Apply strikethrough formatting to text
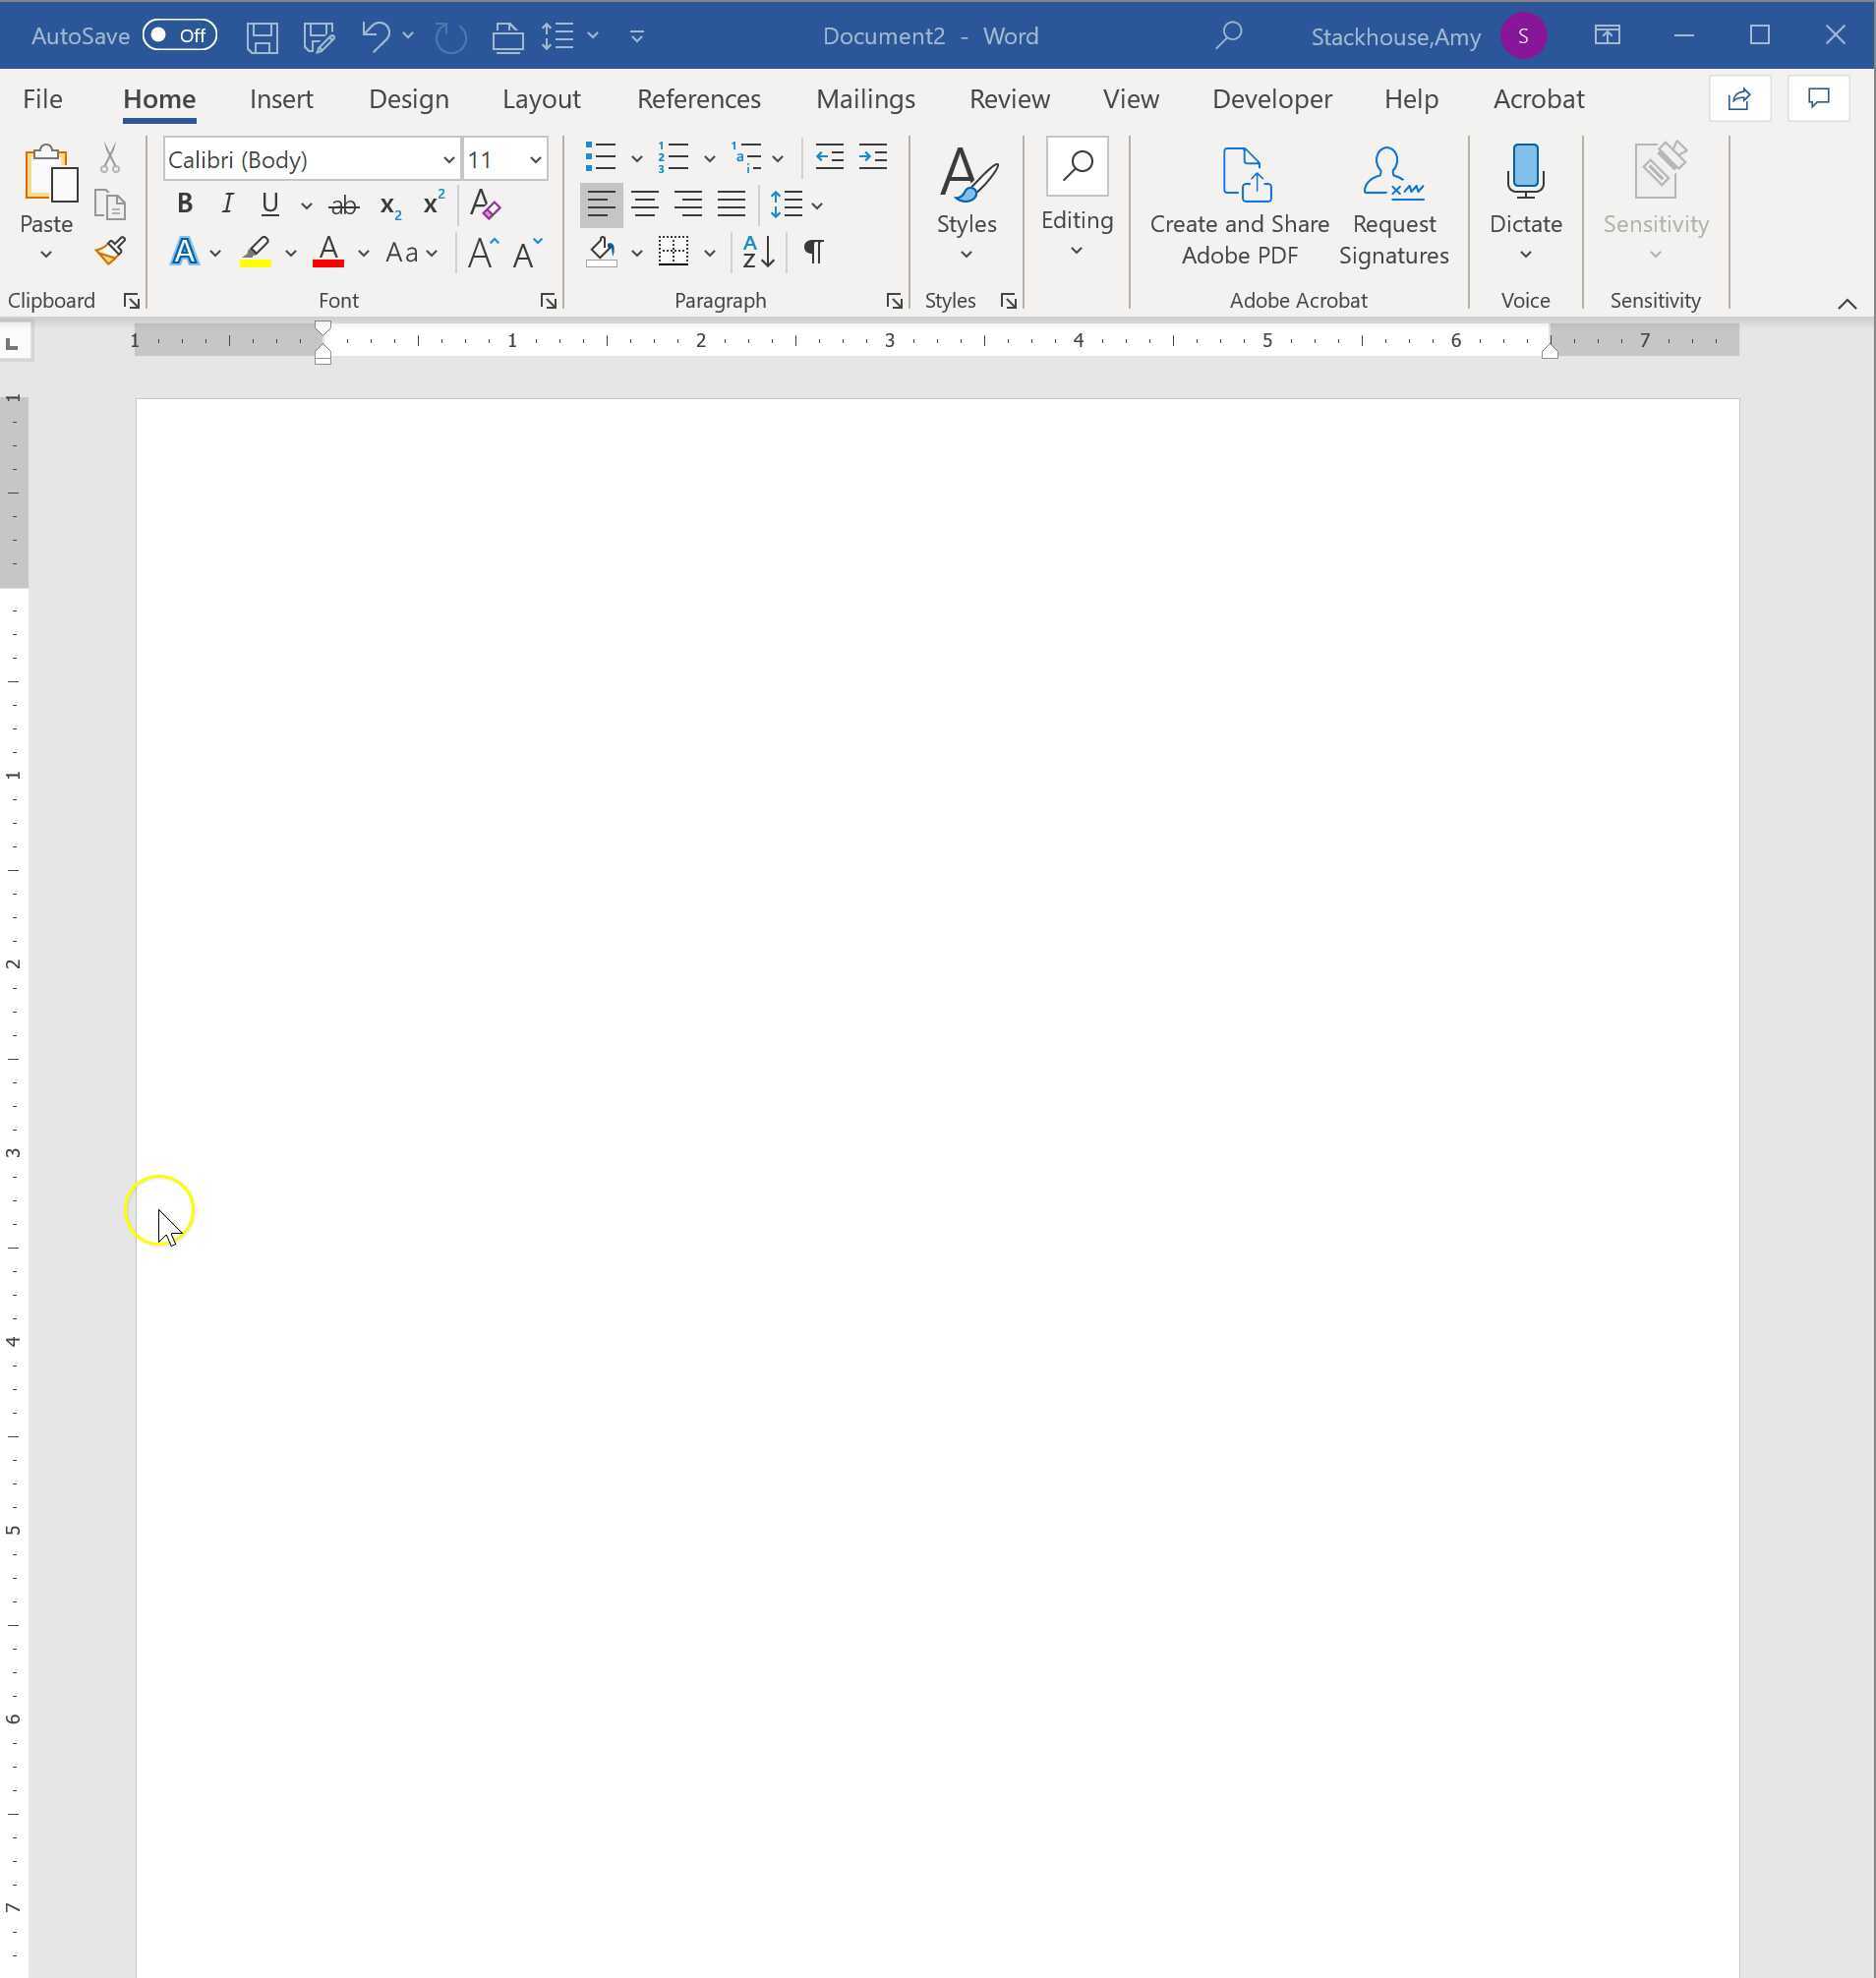 343,205
